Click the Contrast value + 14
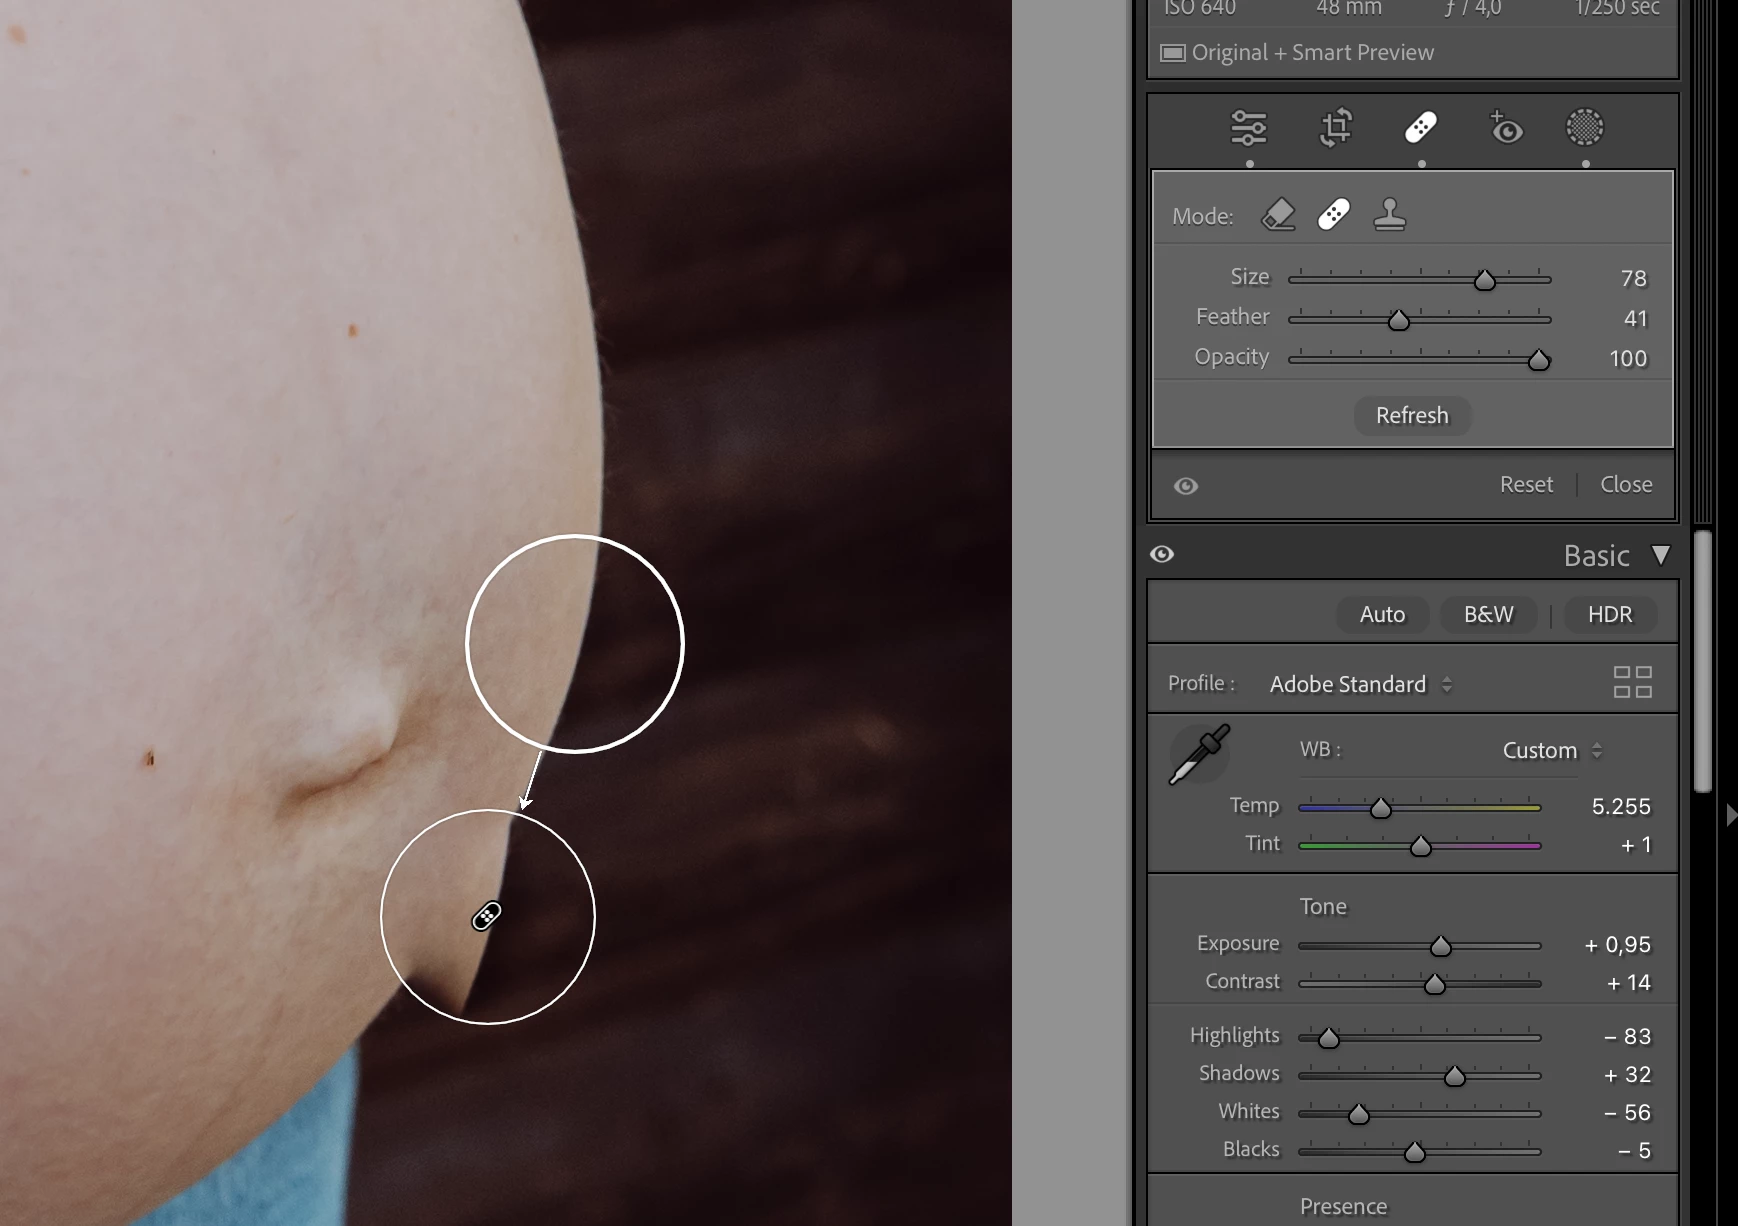 tap(1628, 983)
